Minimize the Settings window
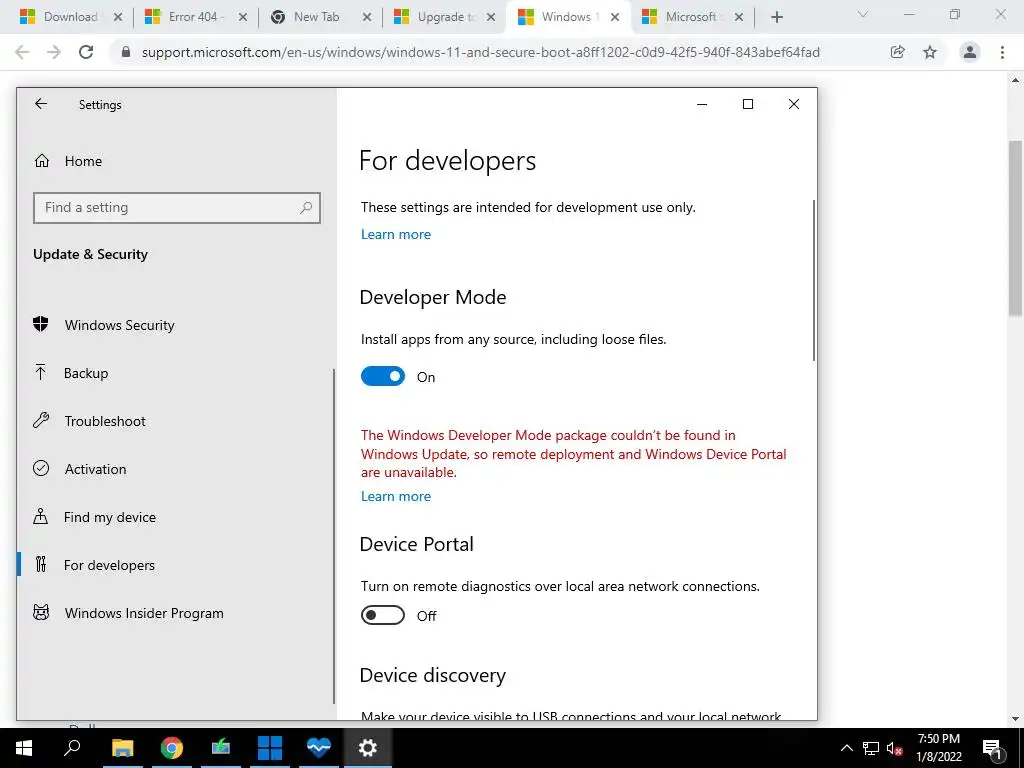Image resolution: width=1024 pixels, height=768 pixels. click(702, 104)
